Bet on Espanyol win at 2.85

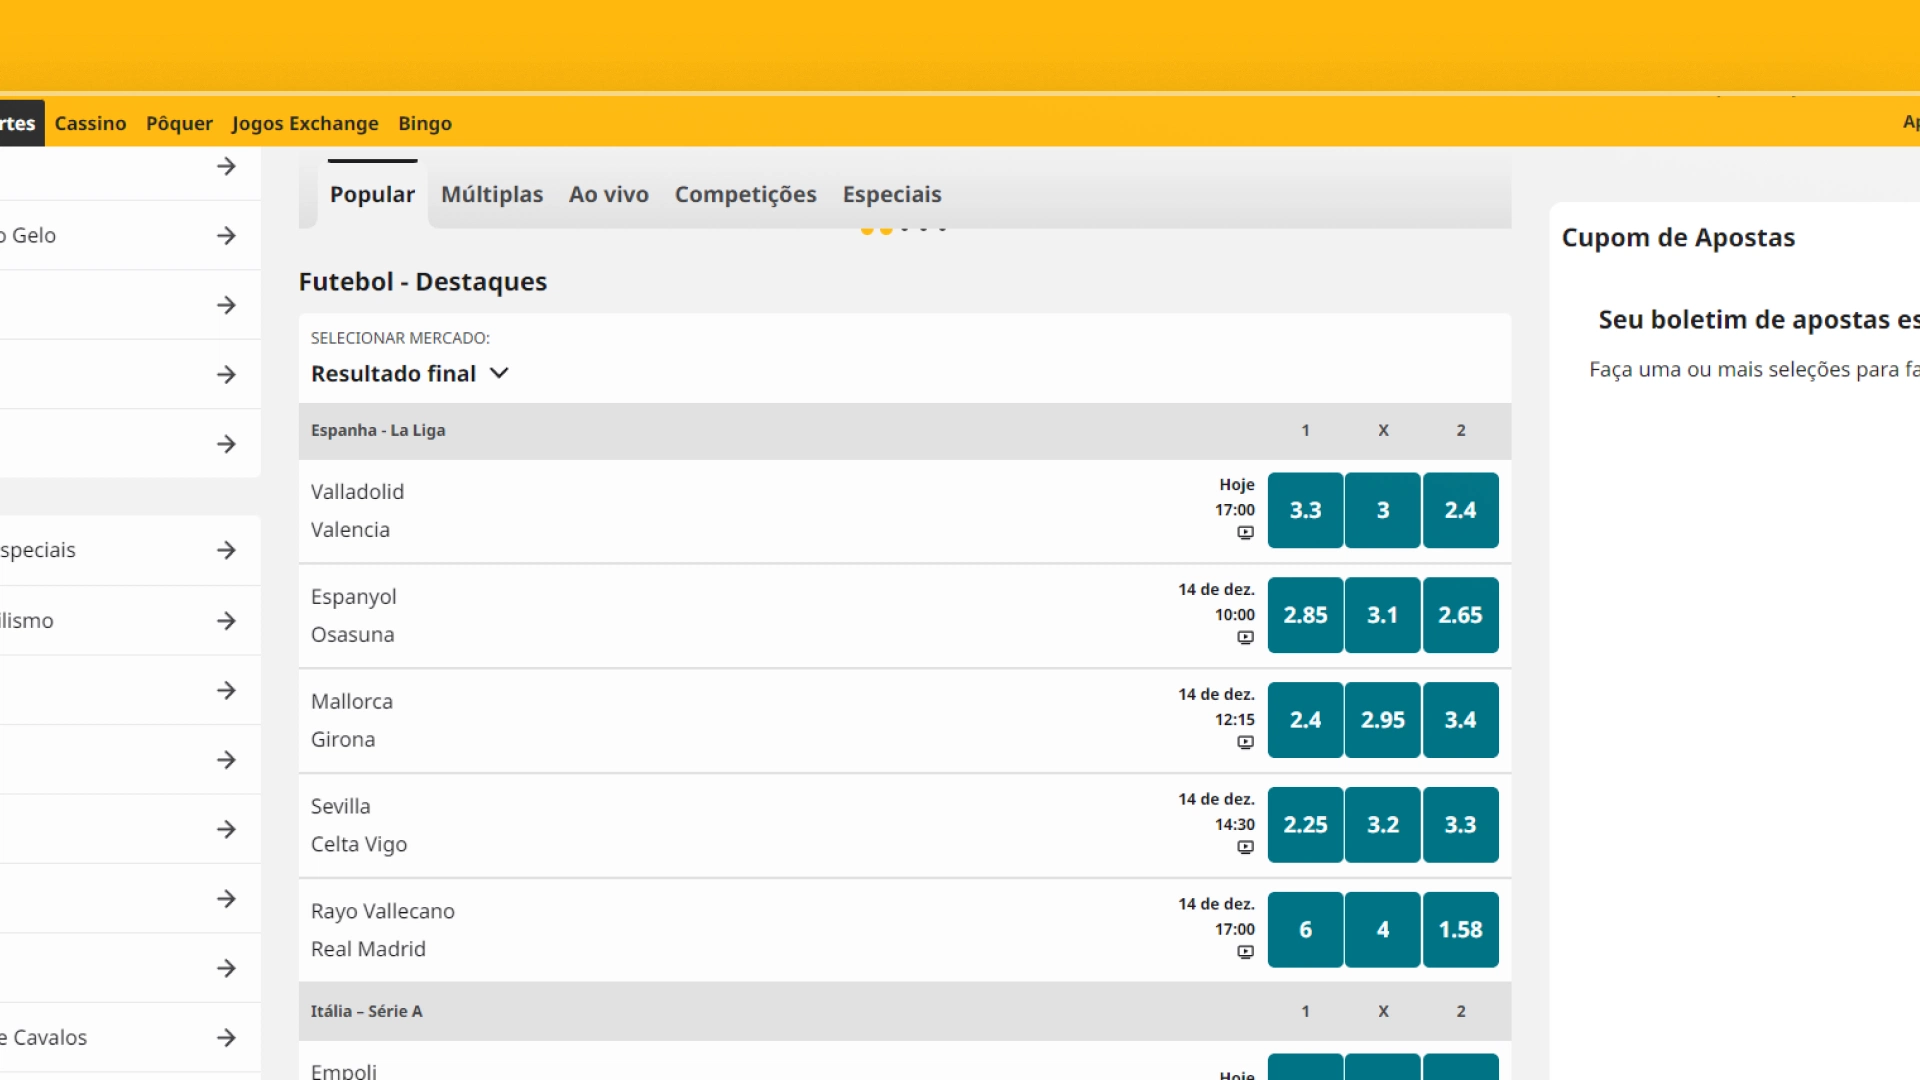(x=1305, y=615)
